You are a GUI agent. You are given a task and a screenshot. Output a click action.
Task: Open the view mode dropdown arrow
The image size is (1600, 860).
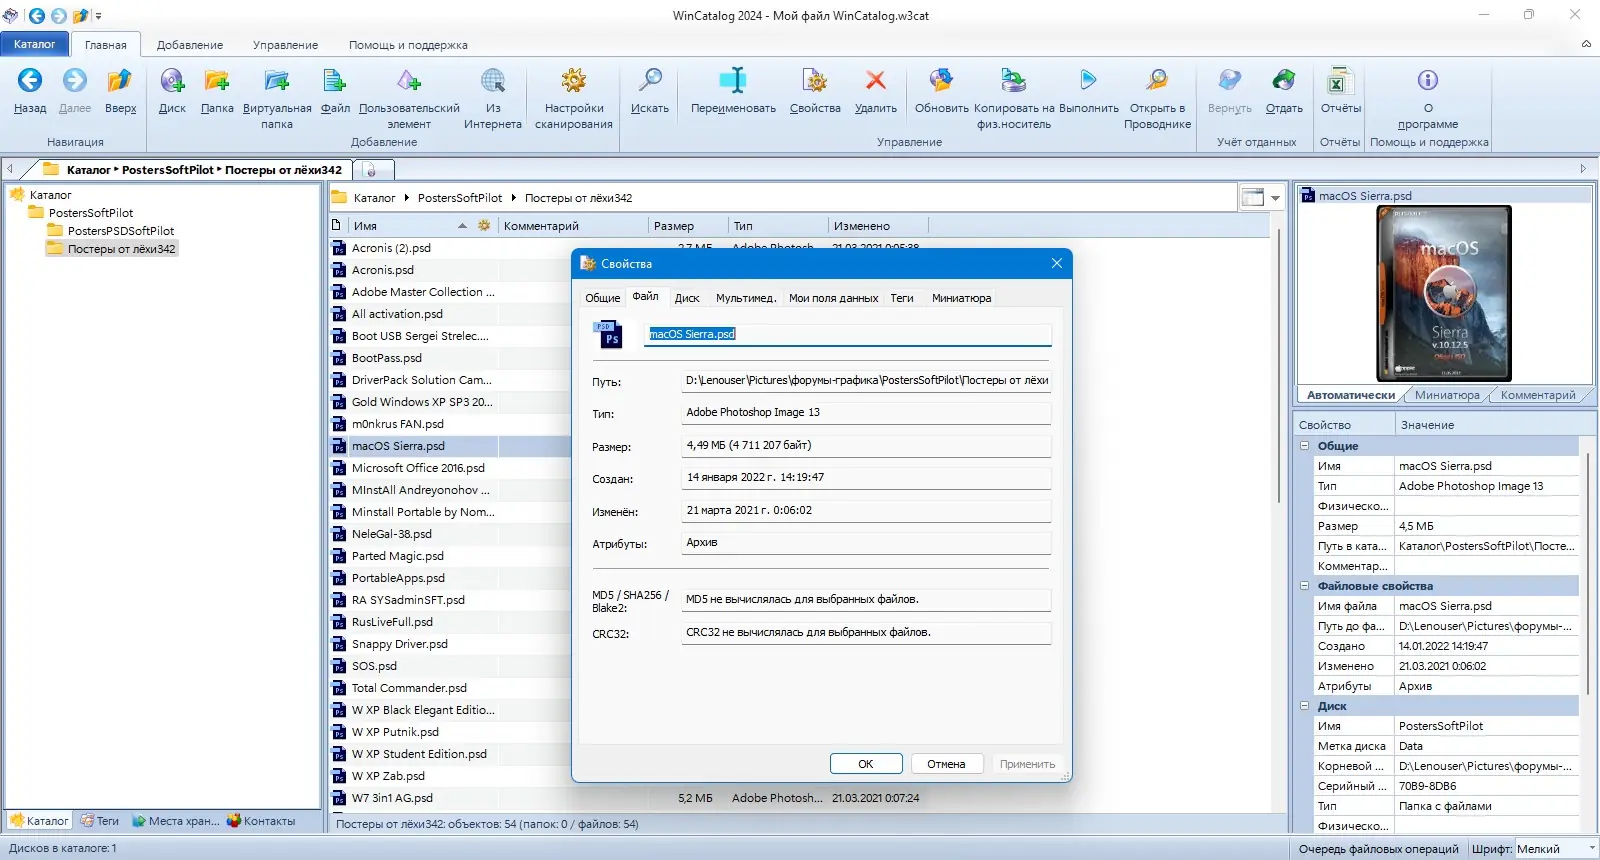[1275, 198]
